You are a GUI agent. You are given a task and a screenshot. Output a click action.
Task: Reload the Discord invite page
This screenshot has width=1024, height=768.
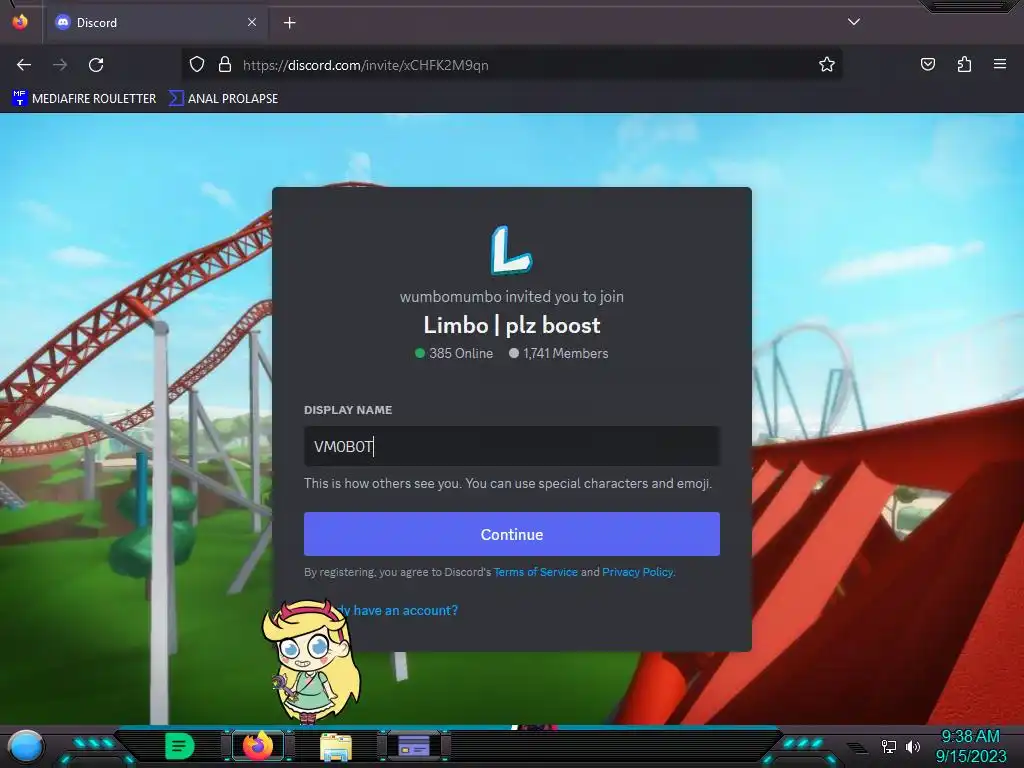96,65
